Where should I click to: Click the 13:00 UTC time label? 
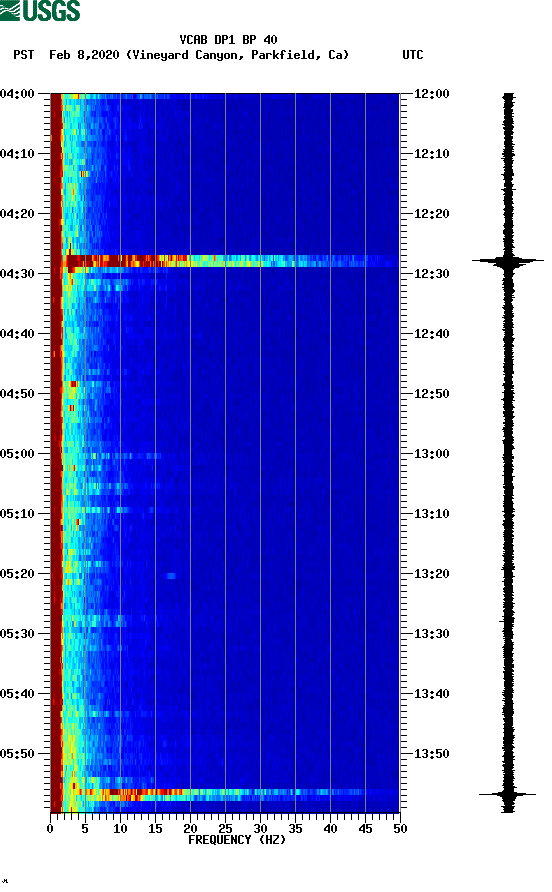(x=431, y=453)
